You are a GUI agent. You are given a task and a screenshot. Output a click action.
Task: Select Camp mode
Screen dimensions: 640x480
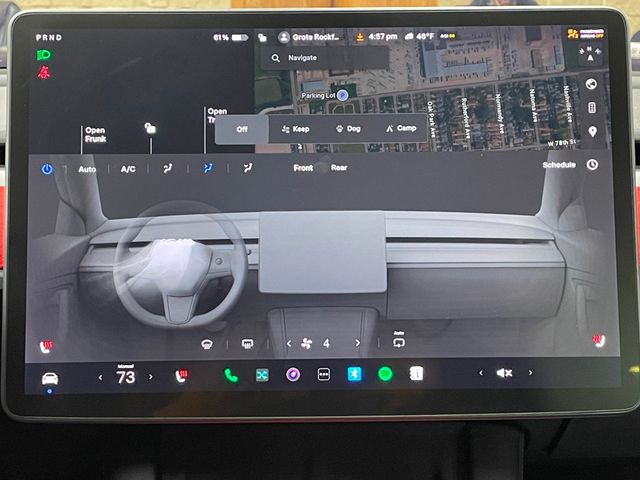tap(401, 129)
